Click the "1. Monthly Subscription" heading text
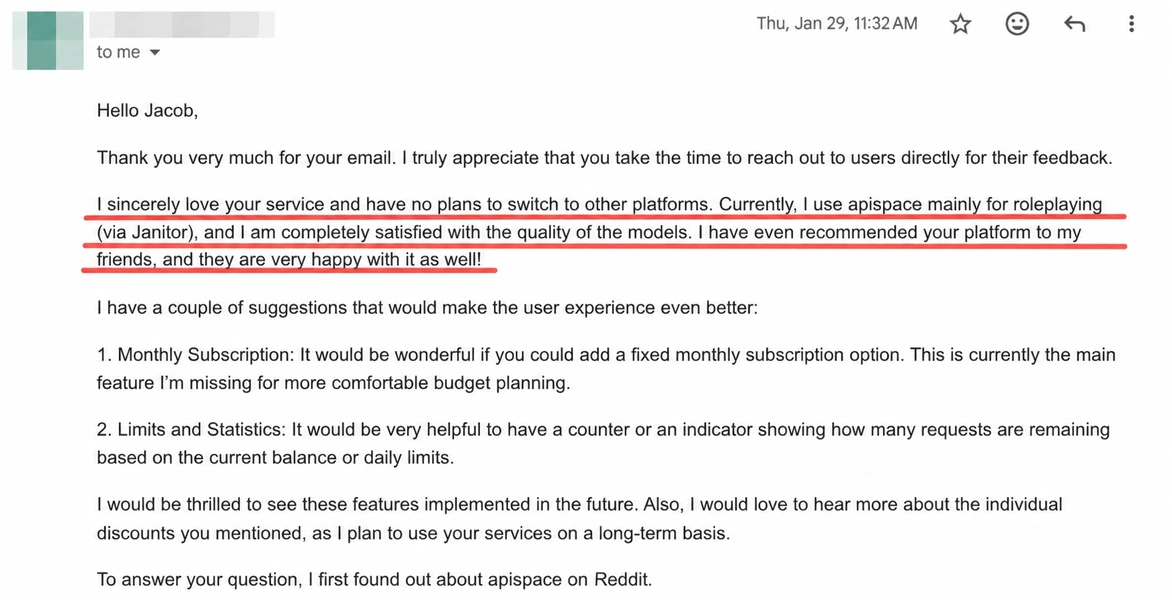1172x600 pixels. [195, 354]
